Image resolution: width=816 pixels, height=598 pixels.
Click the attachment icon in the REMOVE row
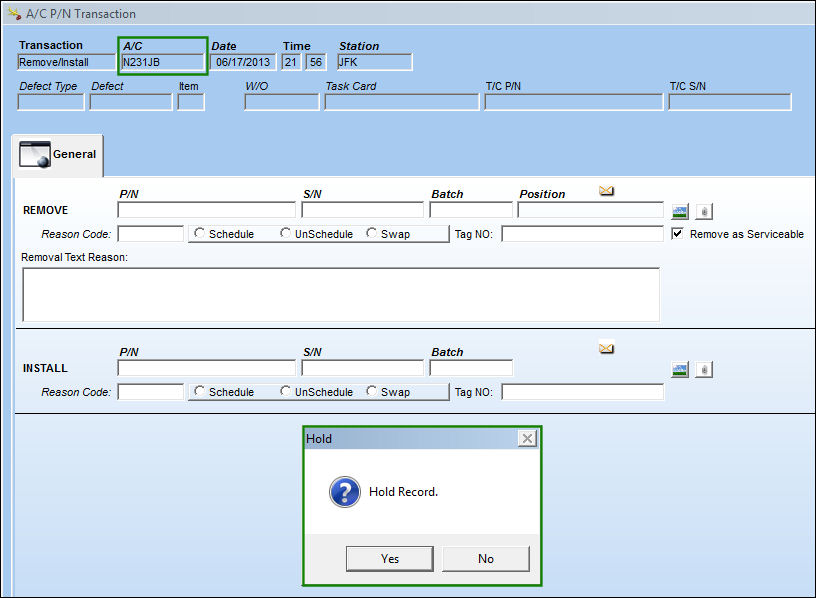(704, 211)
